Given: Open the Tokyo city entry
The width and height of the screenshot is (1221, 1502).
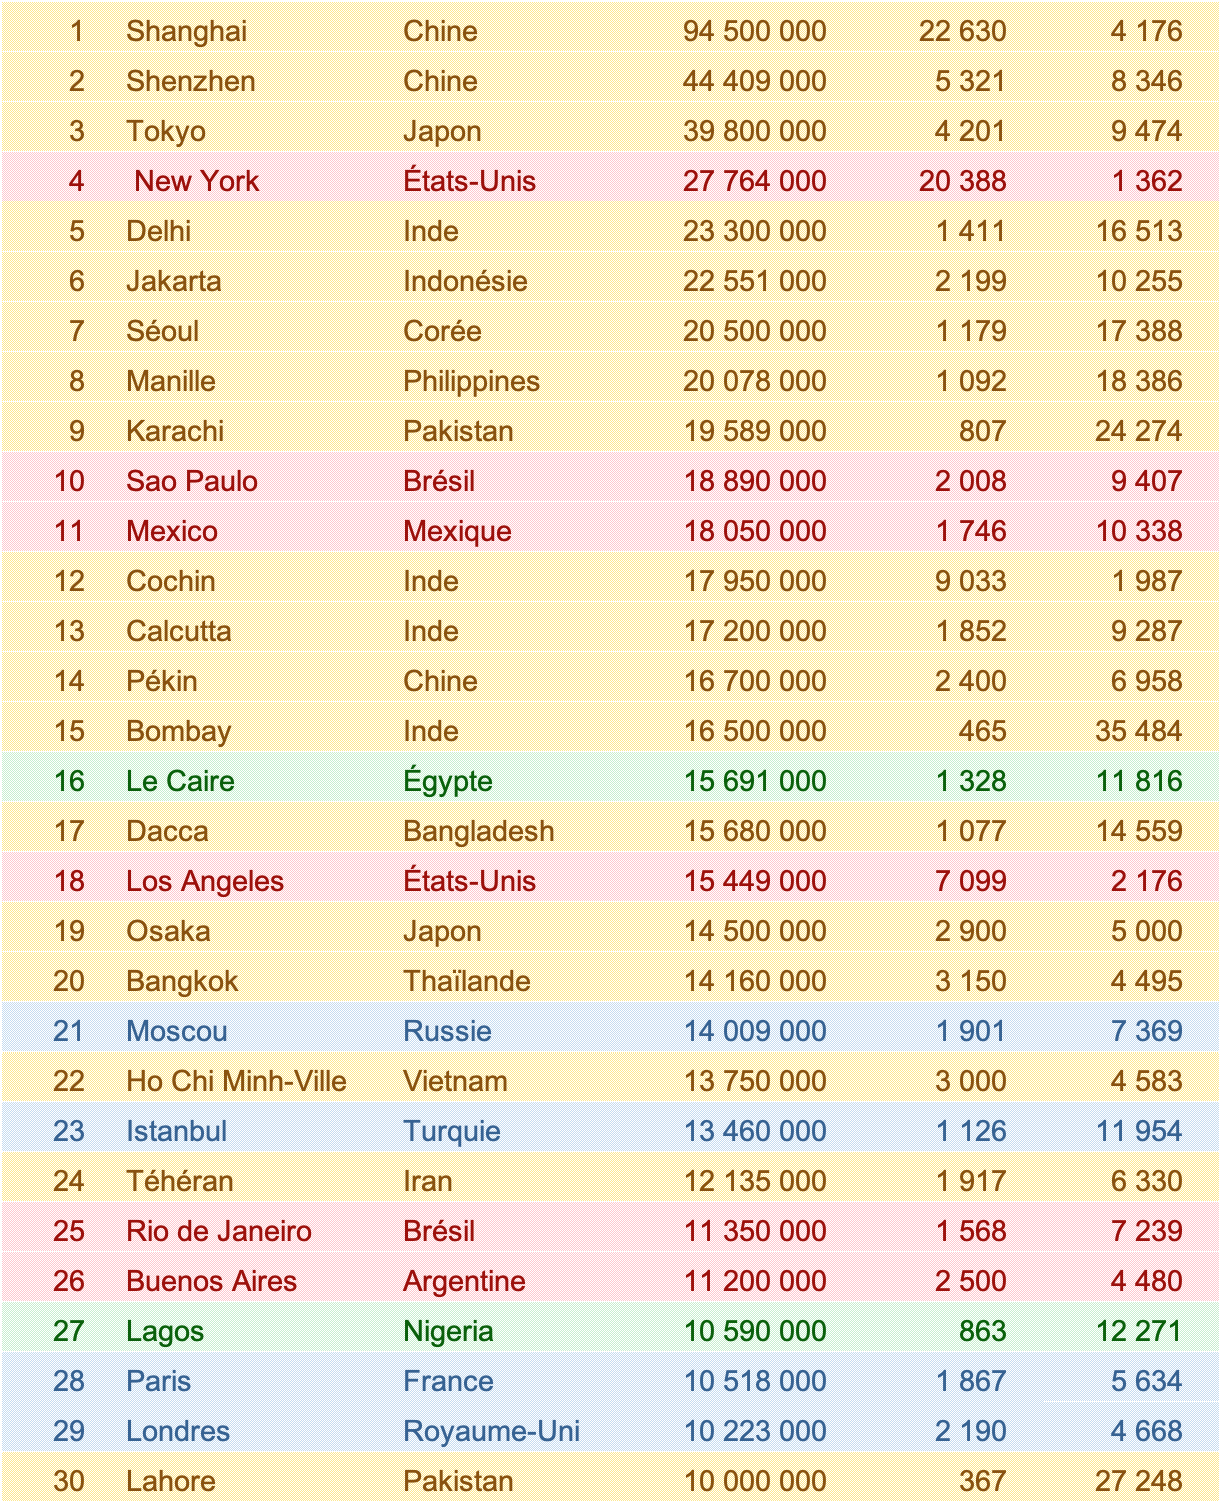Looking at the screenshot, I should 166,131.
